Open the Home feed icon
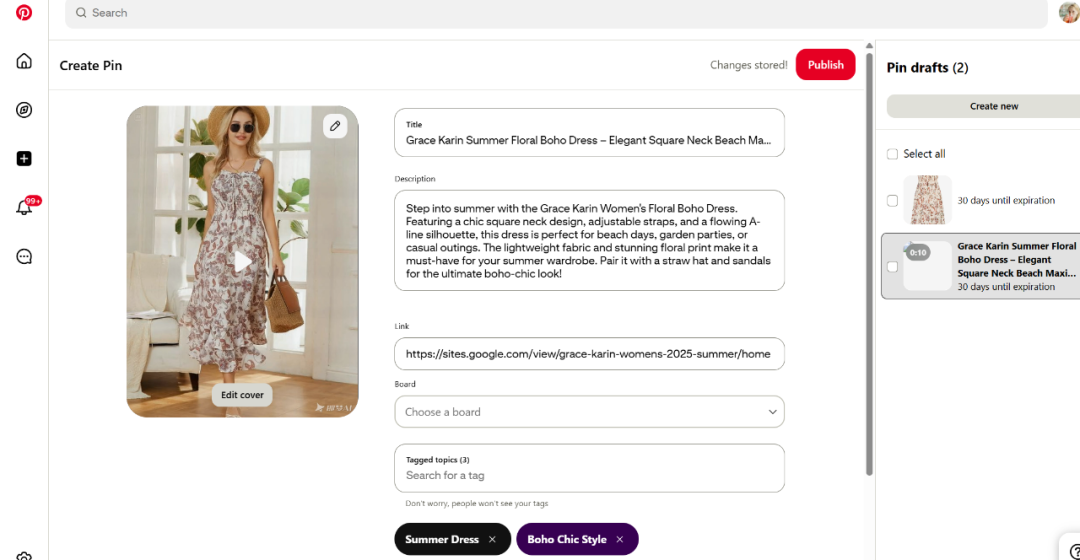1080x560 pixels. pyautogui.click(x=24, y=61)
